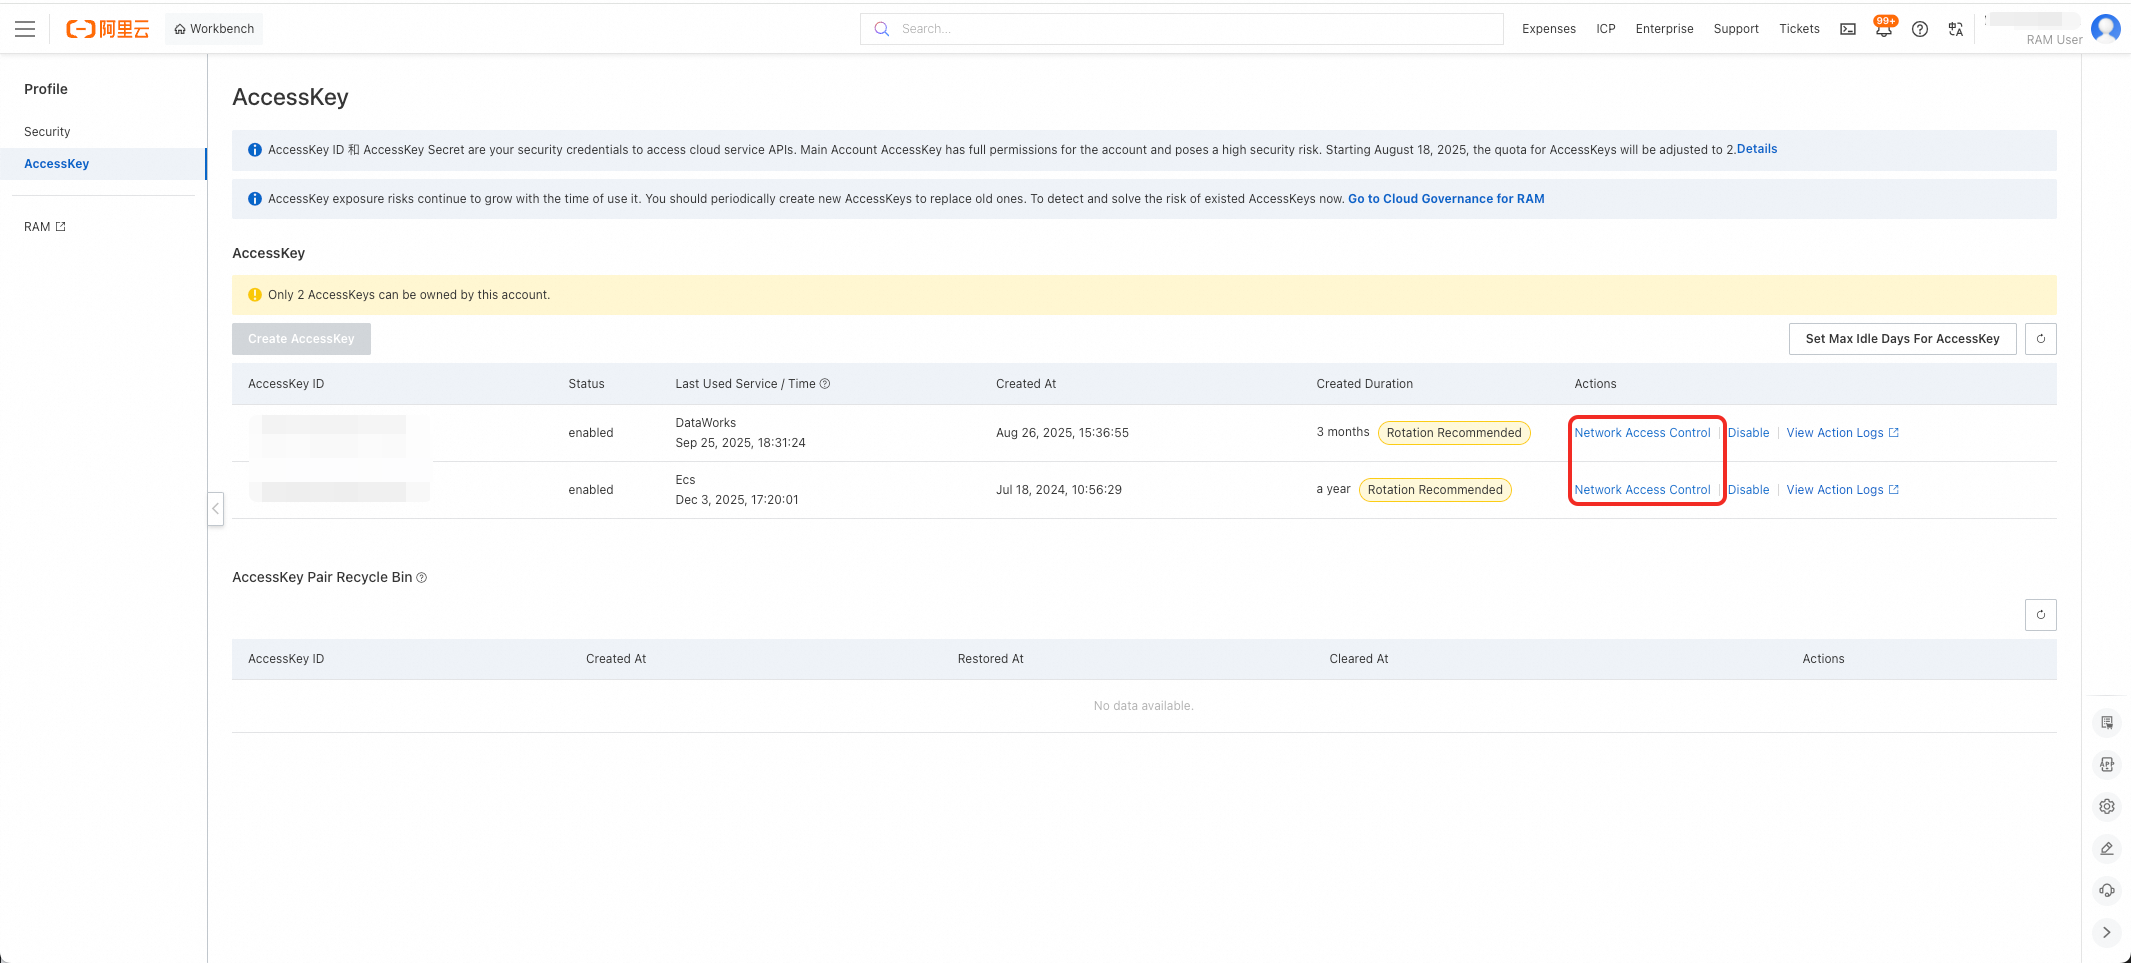The image size is (2131, 963).
Task: Expand the right floating toolbar arrow
Action: click(x=2107, y=932)
